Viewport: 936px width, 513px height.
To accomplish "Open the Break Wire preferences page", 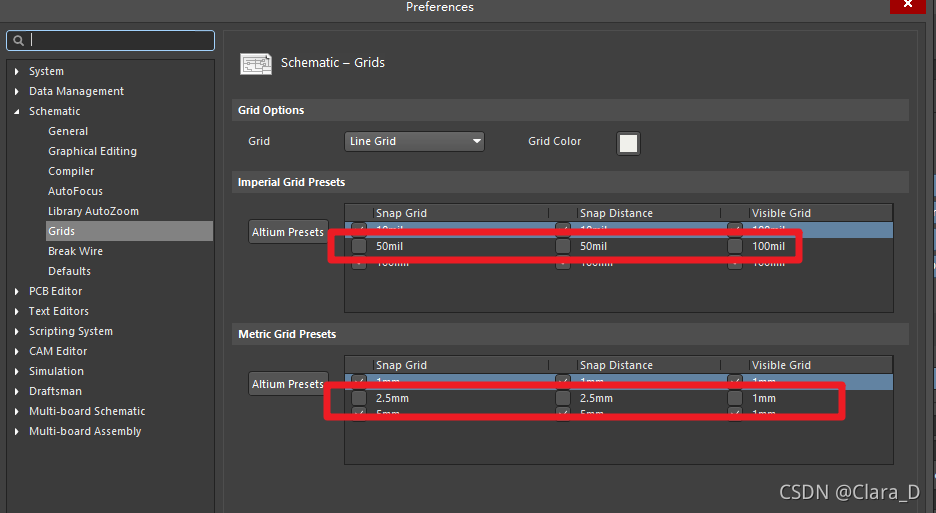I will [75, 252].
